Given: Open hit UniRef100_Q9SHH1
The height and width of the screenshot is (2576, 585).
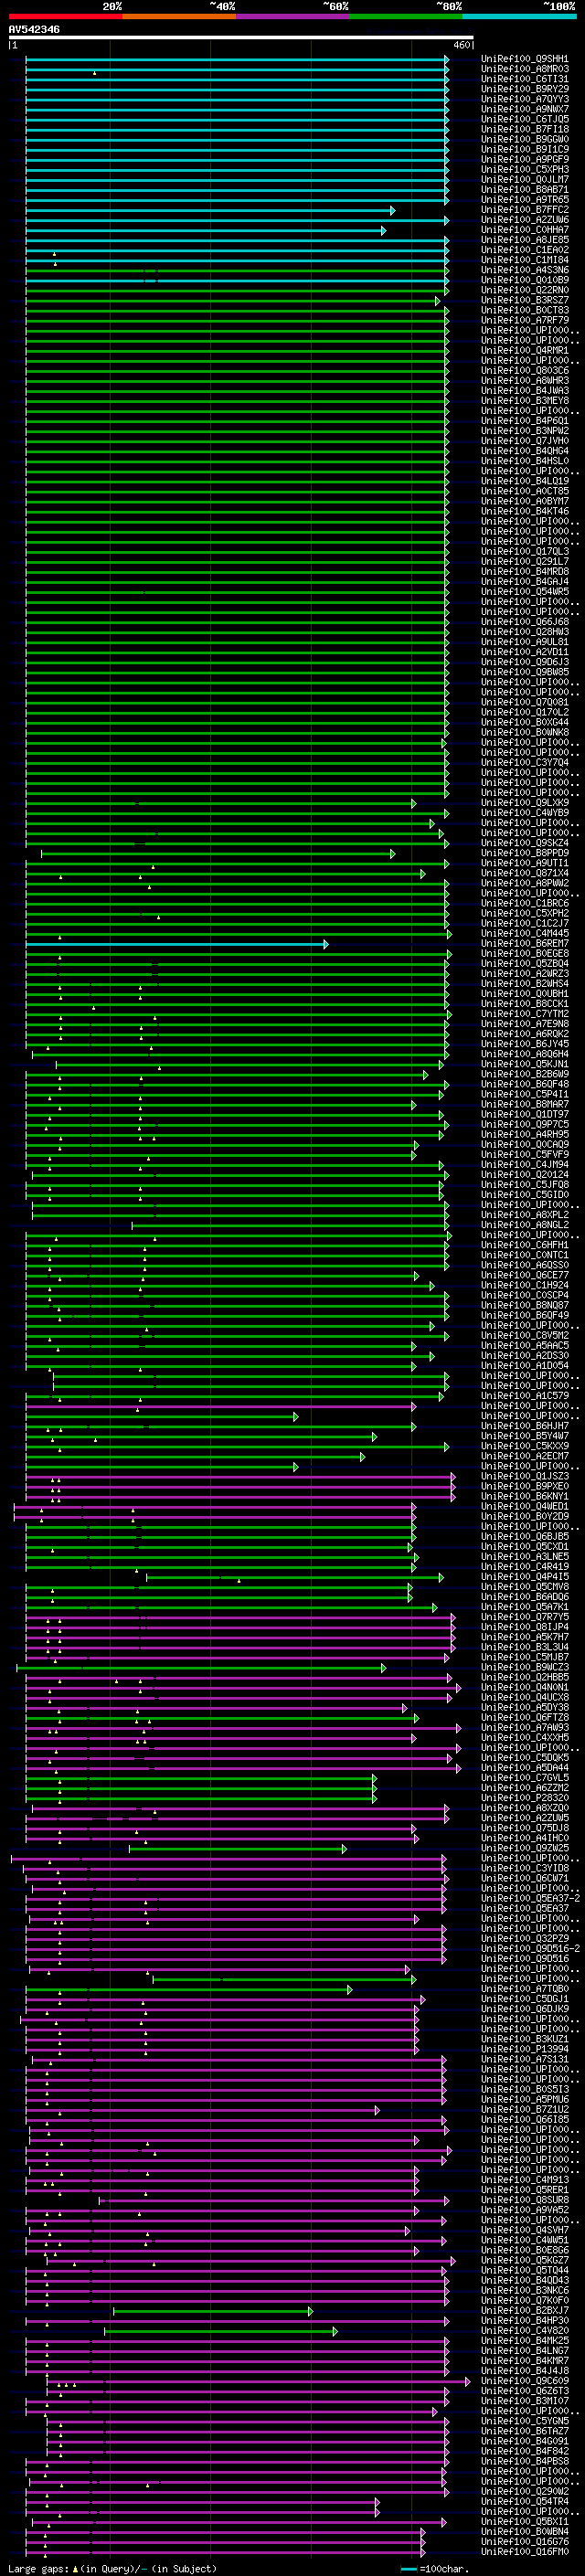Looking at the screenshot, I should pos(525,59).
